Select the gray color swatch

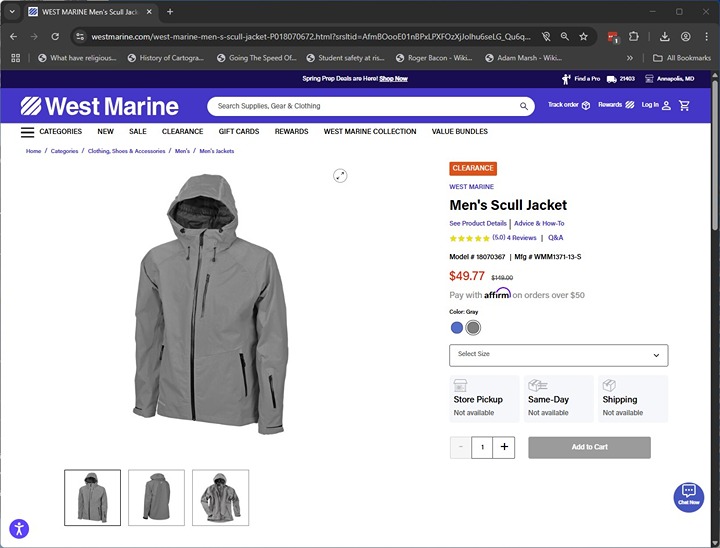(473, 328)
